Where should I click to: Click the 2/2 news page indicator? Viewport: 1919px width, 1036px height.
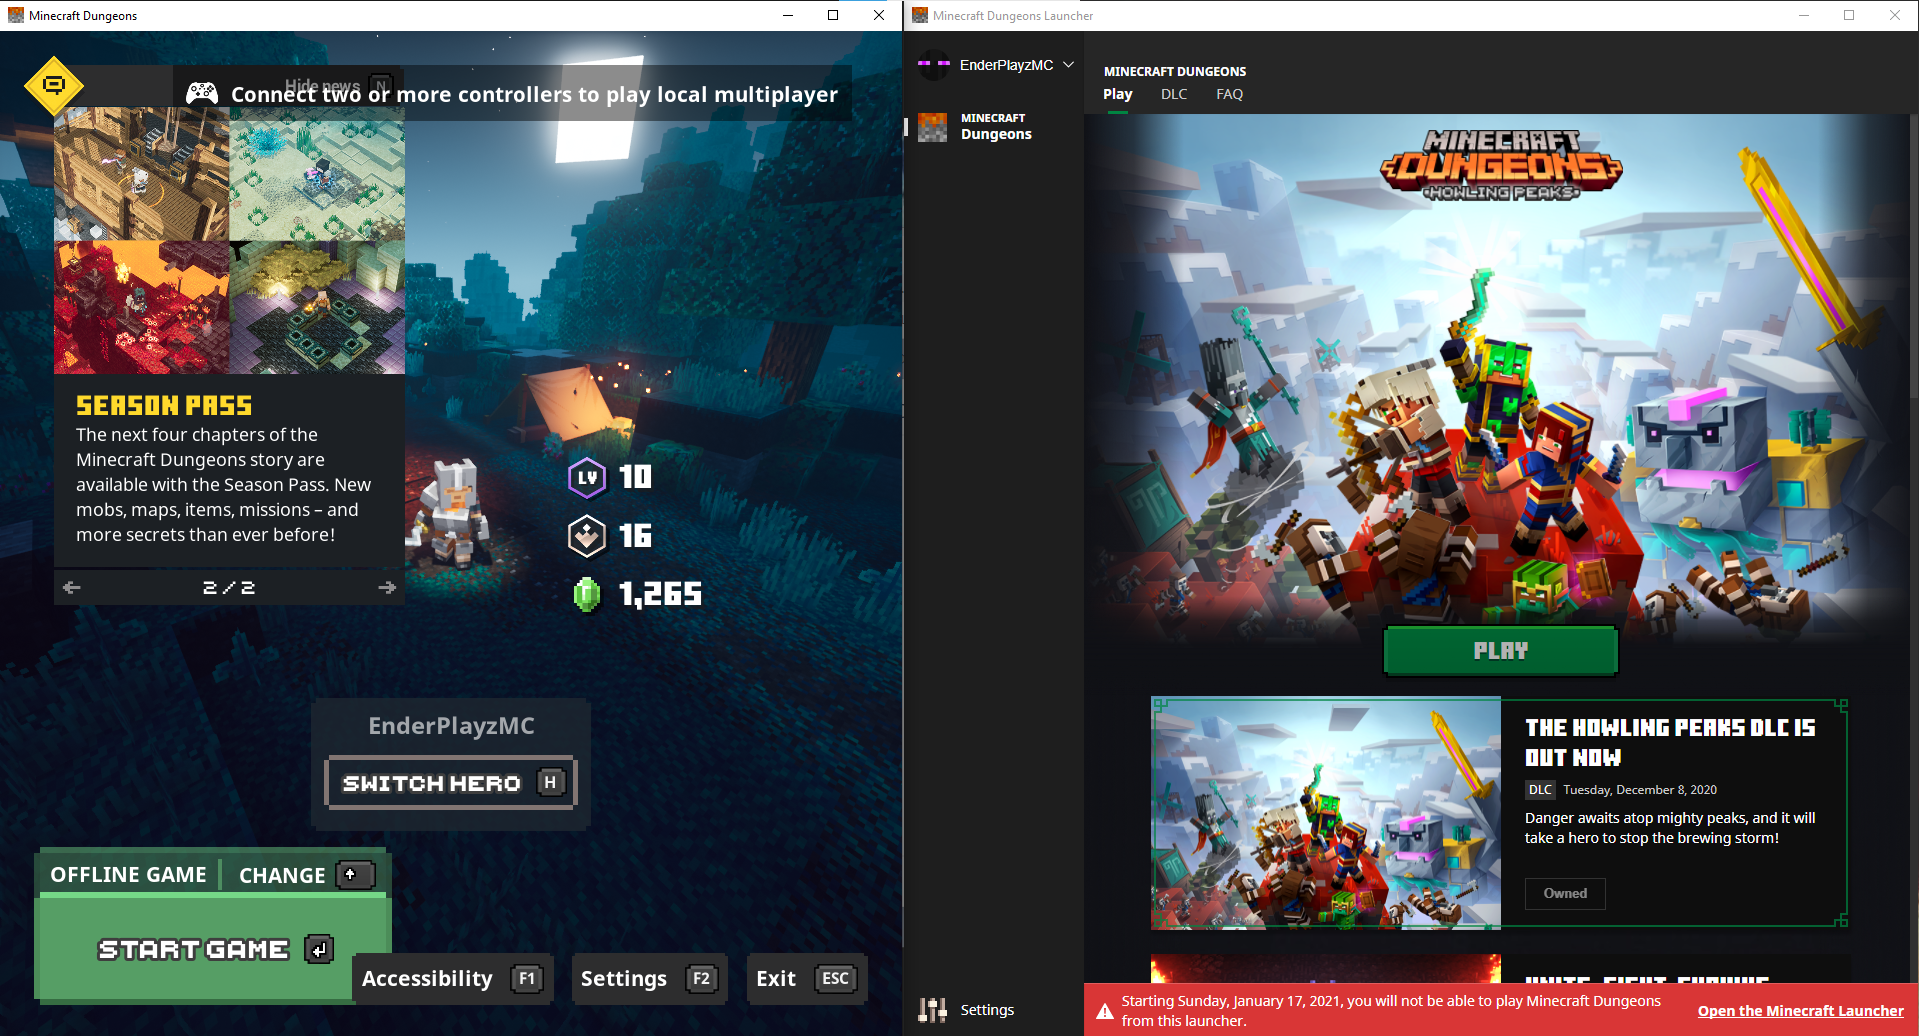click(229, 587)
